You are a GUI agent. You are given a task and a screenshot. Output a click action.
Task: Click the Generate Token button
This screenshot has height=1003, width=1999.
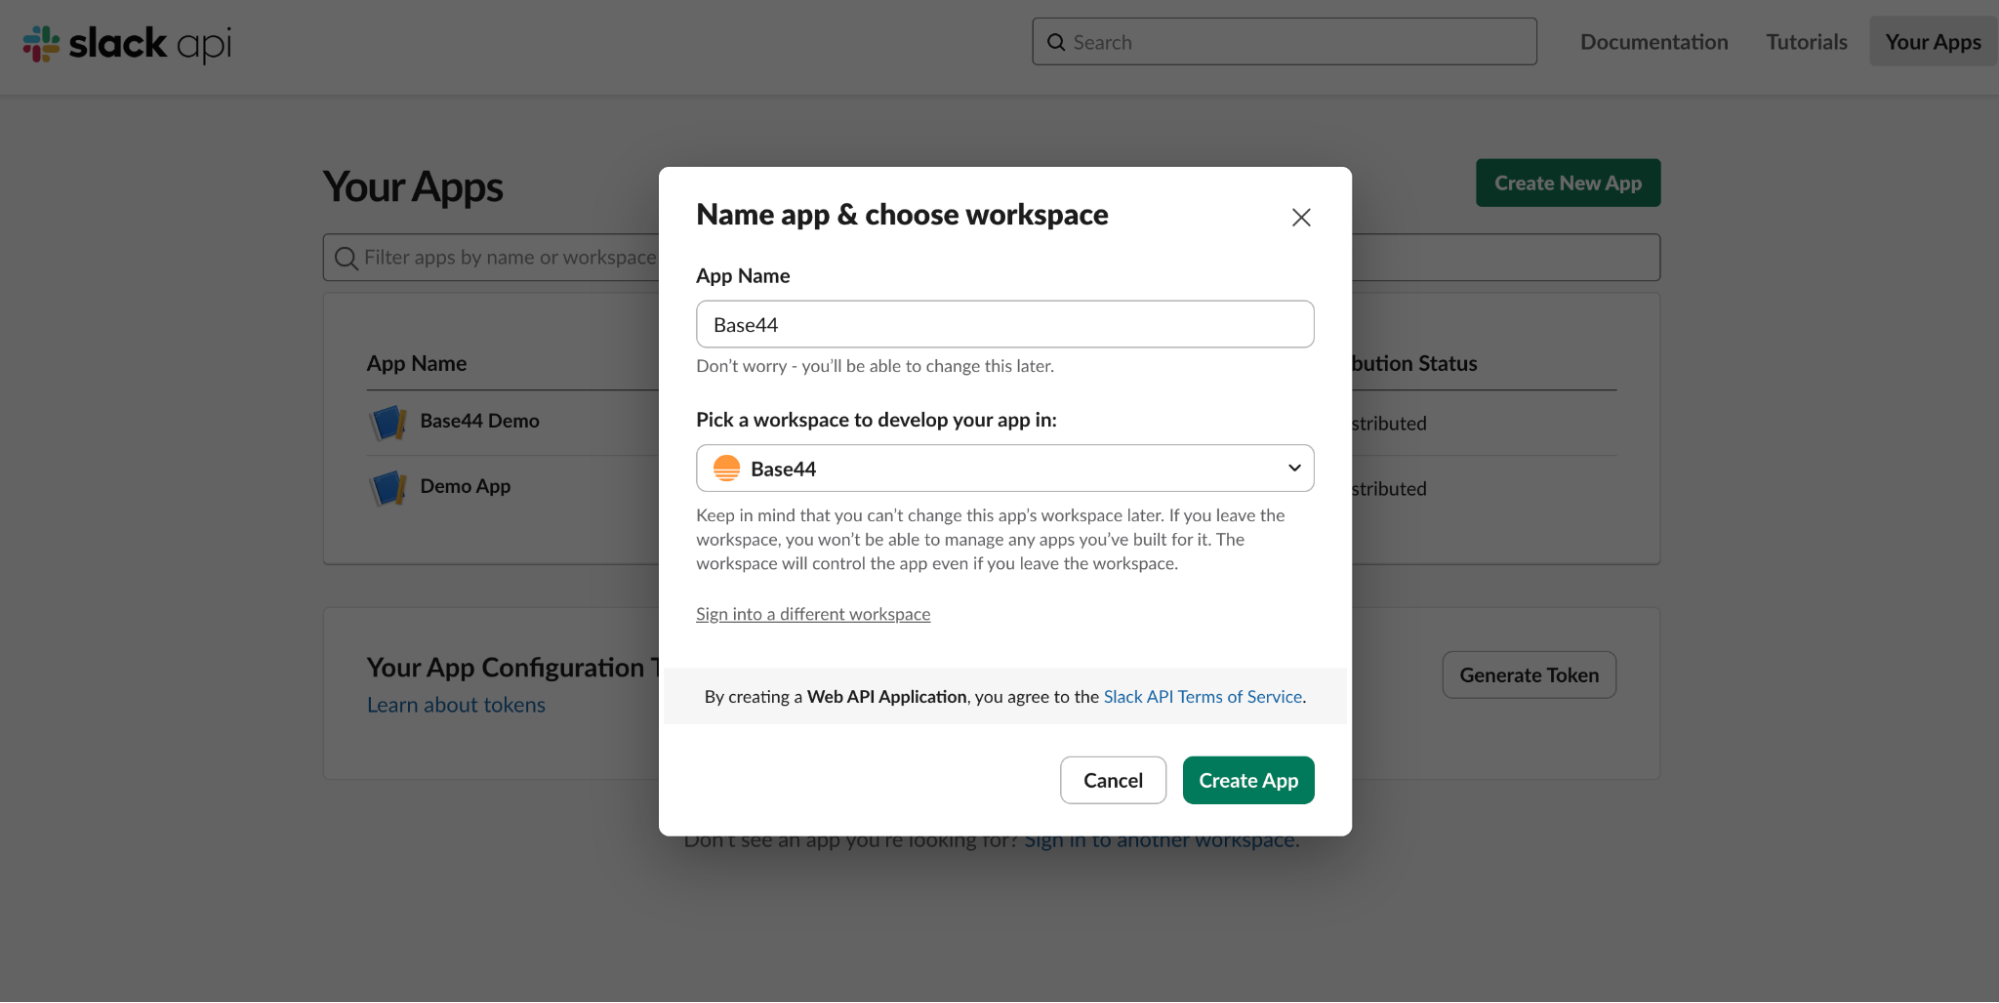1528,675
